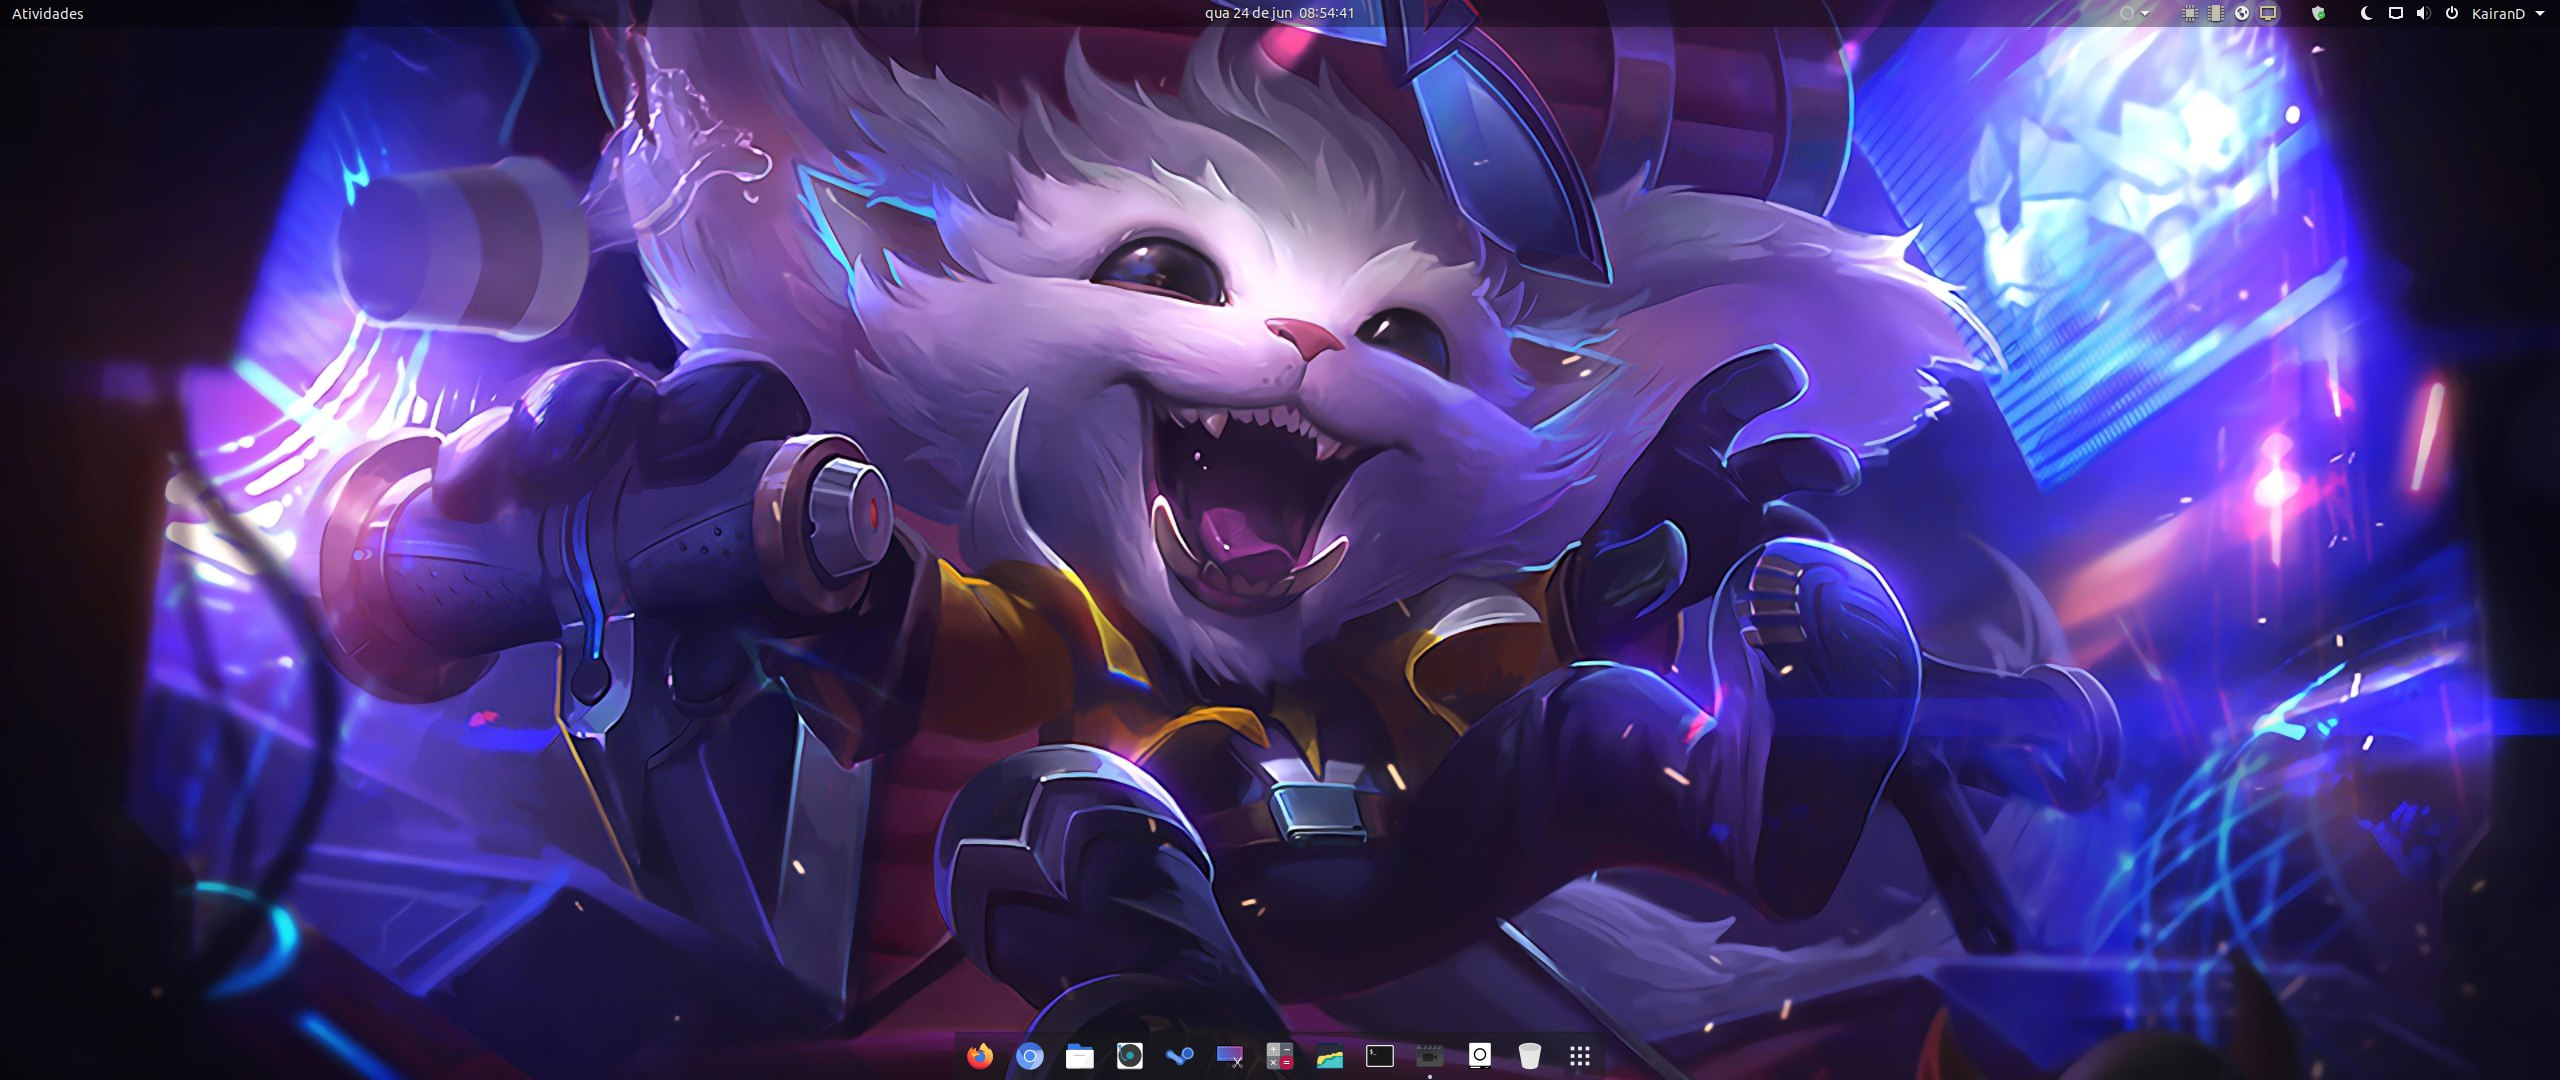Open the system monitor graph icon

click(1330, 1056)
